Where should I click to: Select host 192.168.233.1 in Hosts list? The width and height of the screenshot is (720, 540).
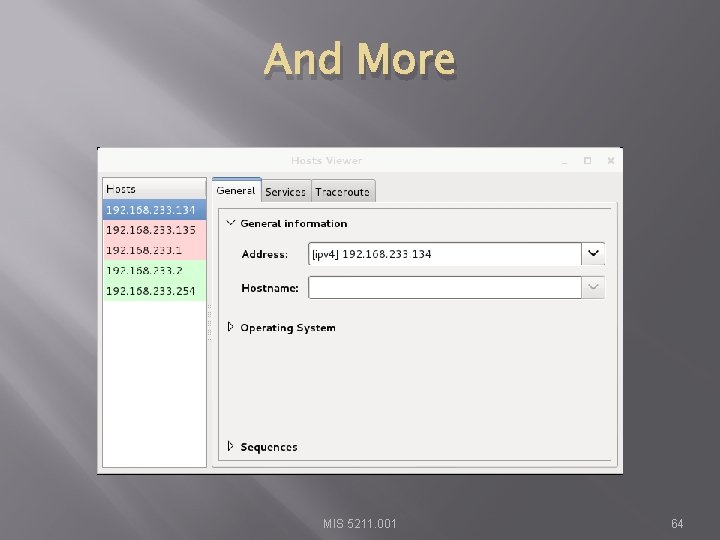pos(154,250)
